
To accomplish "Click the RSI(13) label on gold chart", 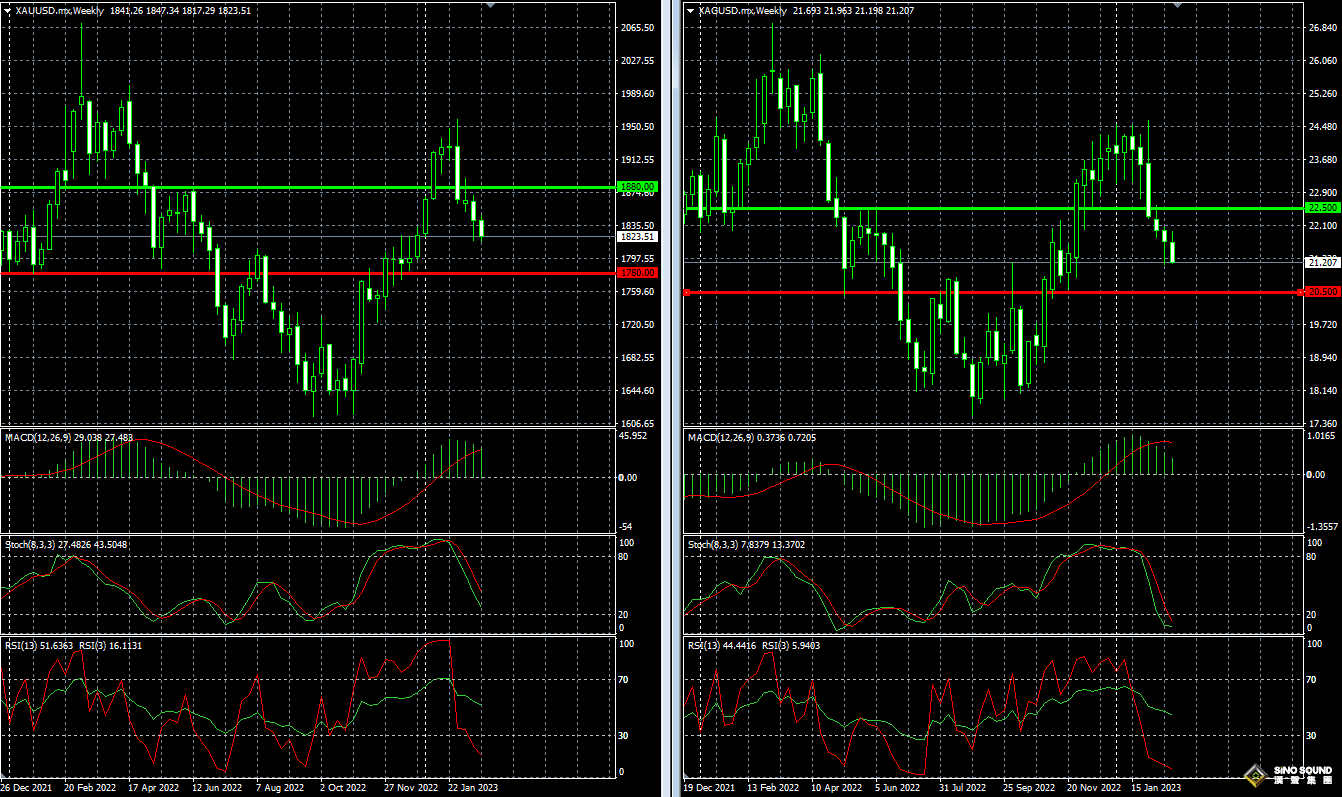I will (x=24, y=645).
